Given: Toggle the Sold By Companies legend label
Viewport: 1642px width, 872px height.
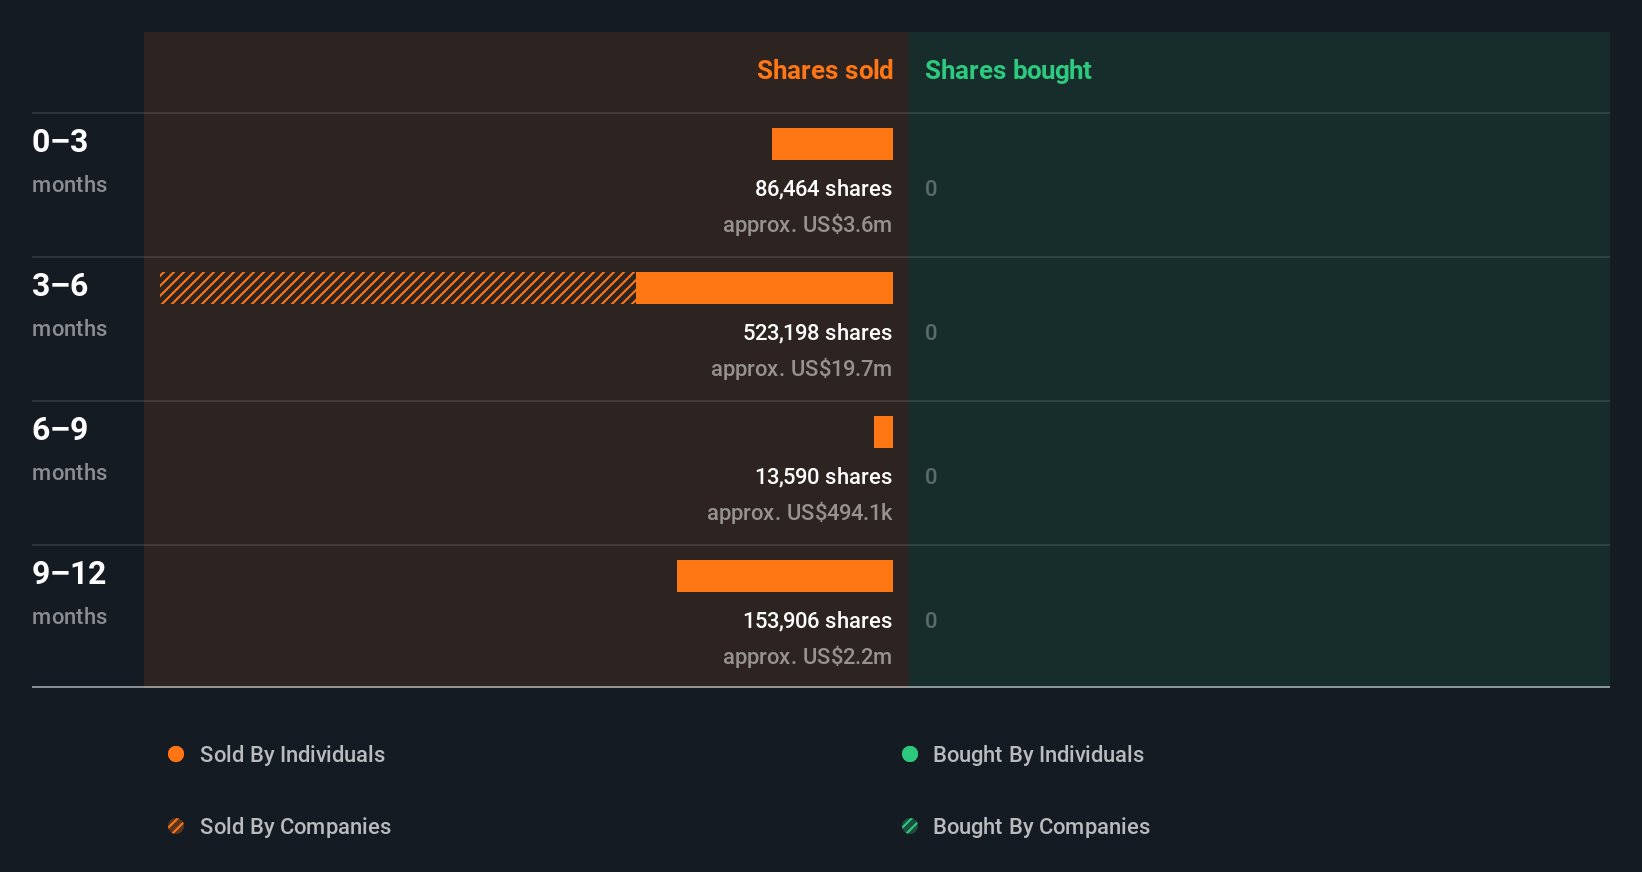Looking at the screenshot, I should tap(295, 826).
